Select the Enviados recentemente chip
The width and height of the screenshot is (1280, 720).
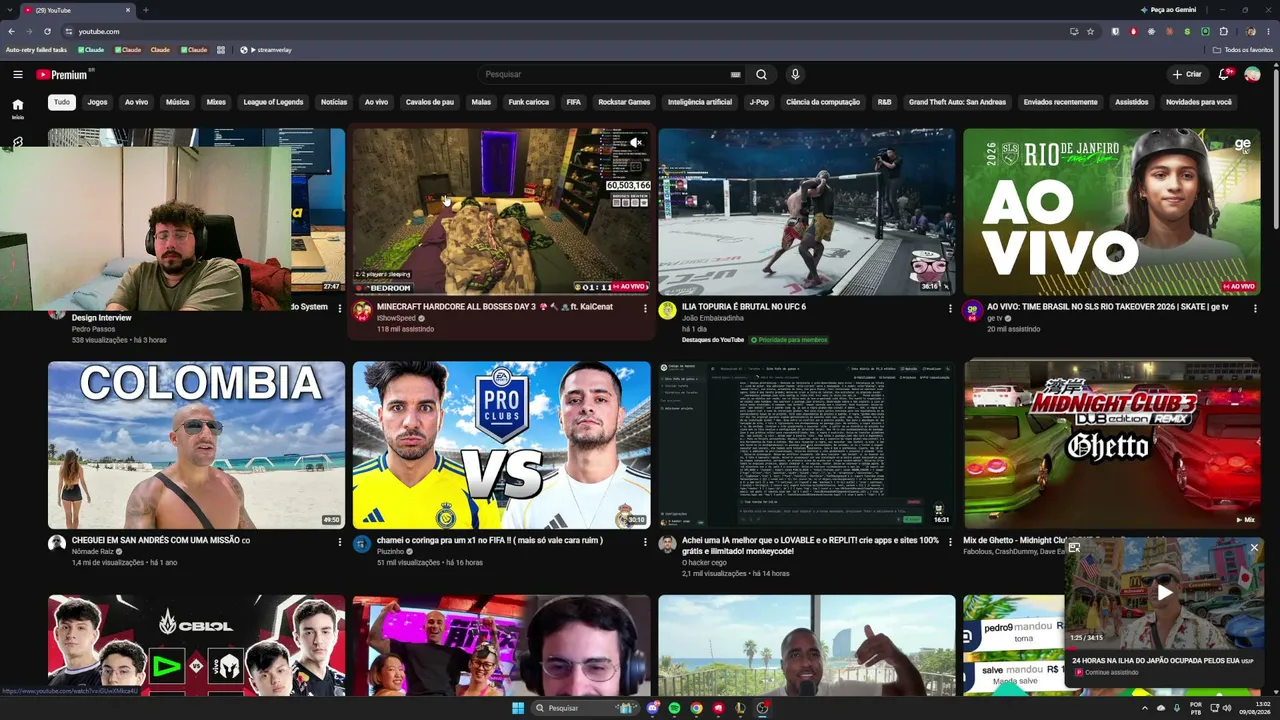pyautogui.click(x=1060, y=102)
